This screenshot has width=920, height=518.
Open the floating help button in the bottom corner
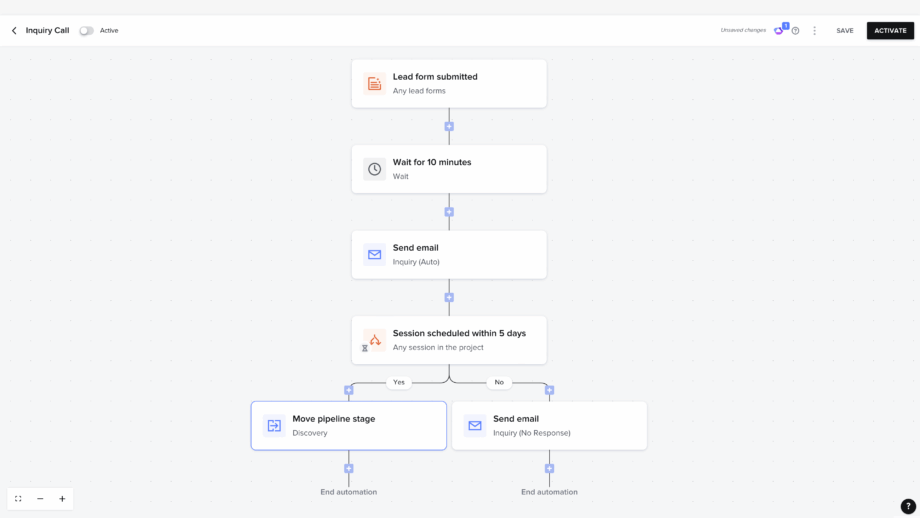pos(908,506)
